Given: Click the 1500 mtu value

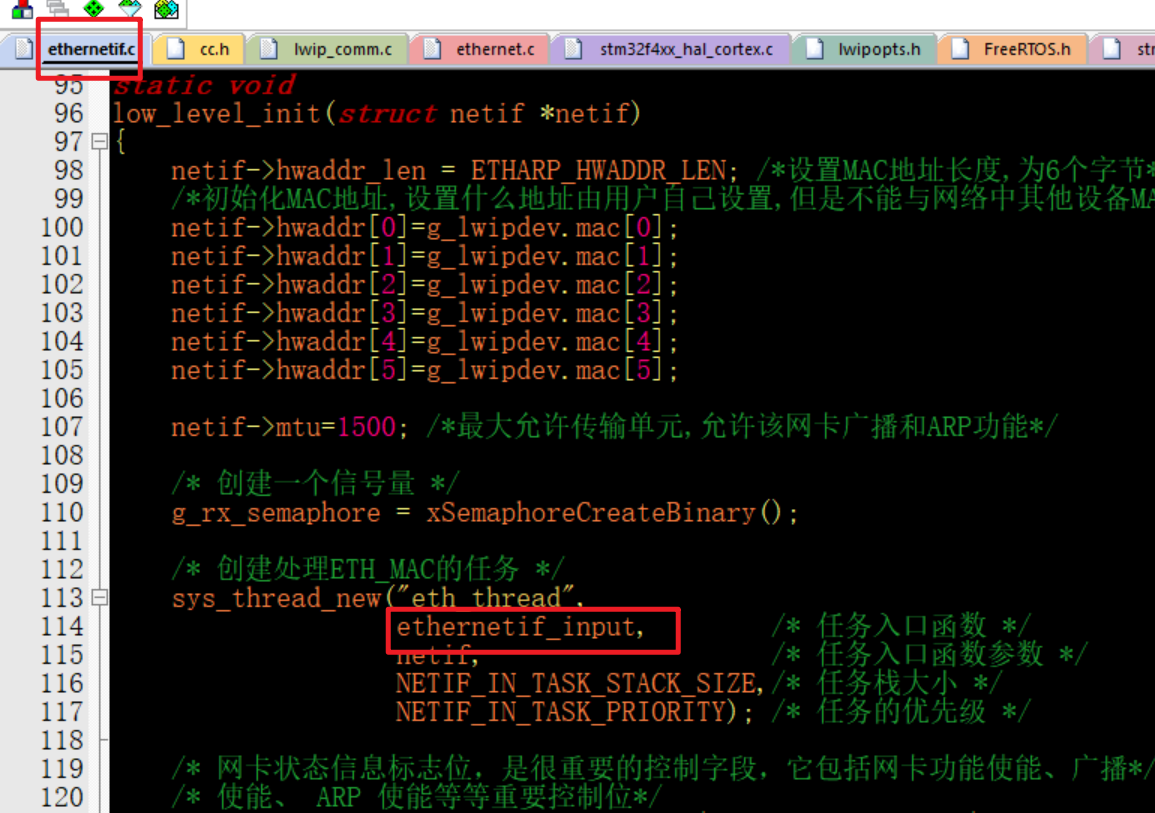Looking at the screenshot, I should point(366,427).
